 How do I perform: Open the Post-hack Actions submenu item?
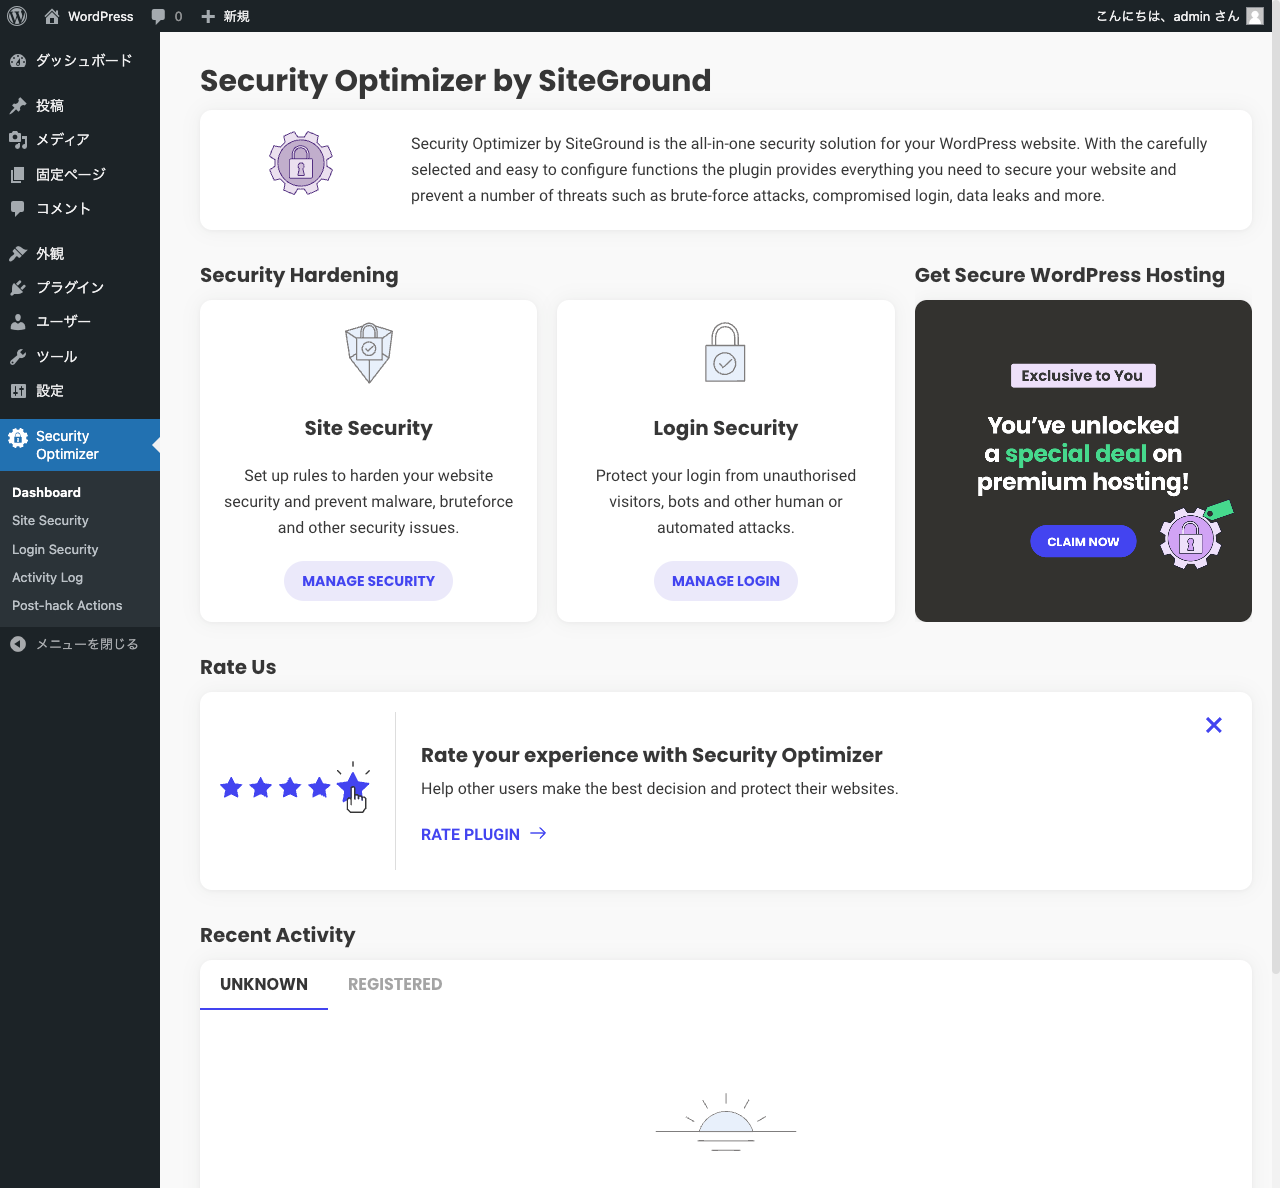67,605
